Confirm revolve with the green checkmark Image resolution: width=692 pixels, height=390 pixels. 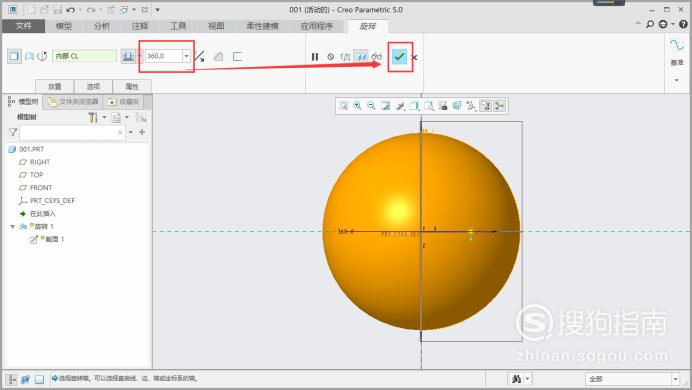point(399,56)
